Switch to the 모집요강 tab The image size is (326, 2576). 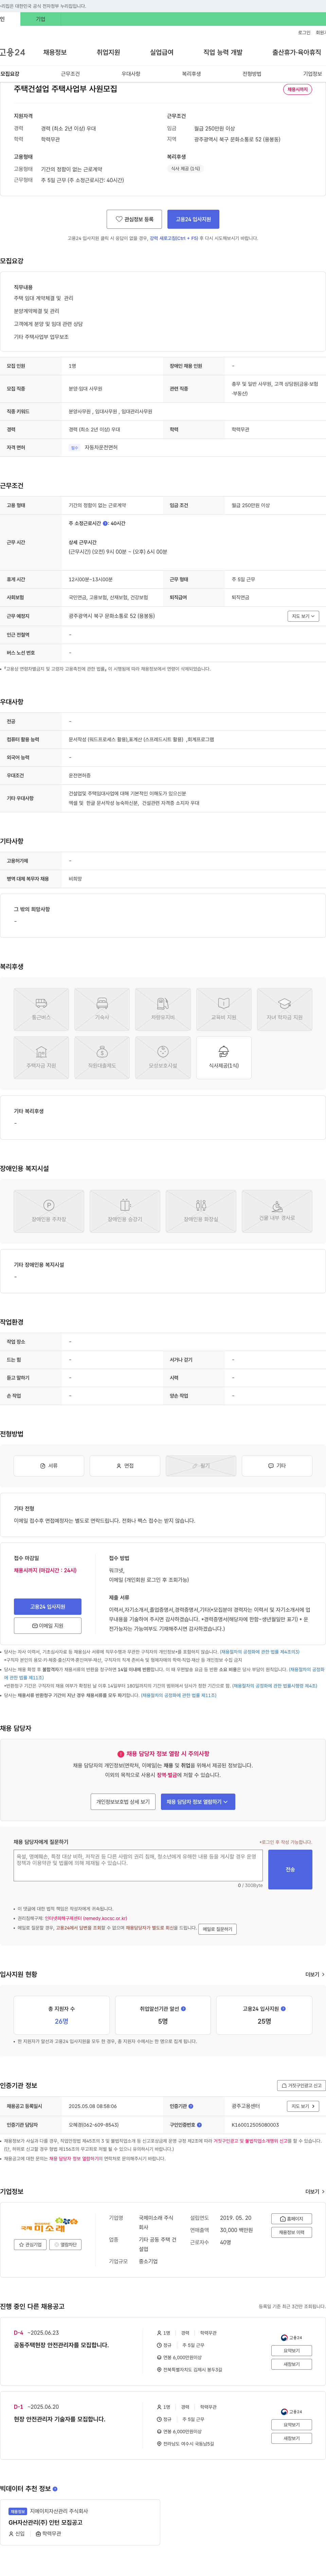tap(10, 74)
